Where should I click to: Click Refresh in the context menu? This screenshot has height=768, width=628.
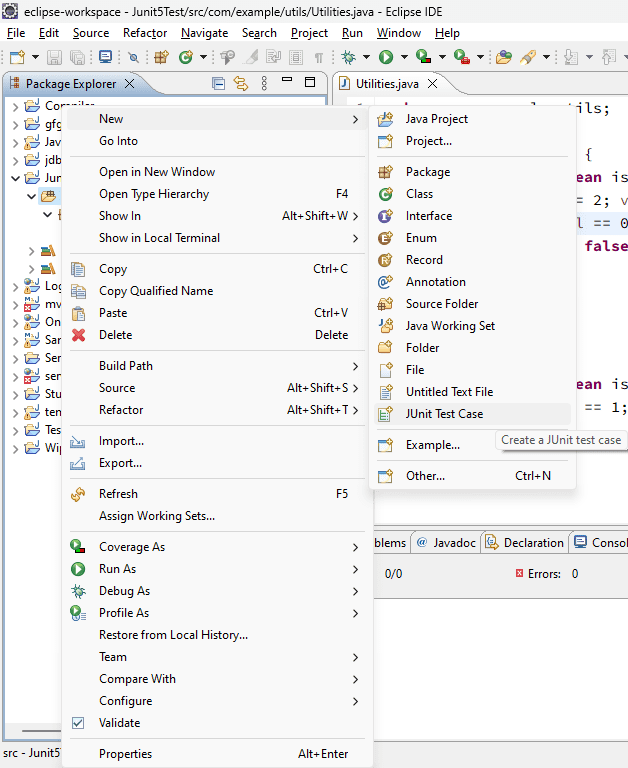tap(217, 494)
